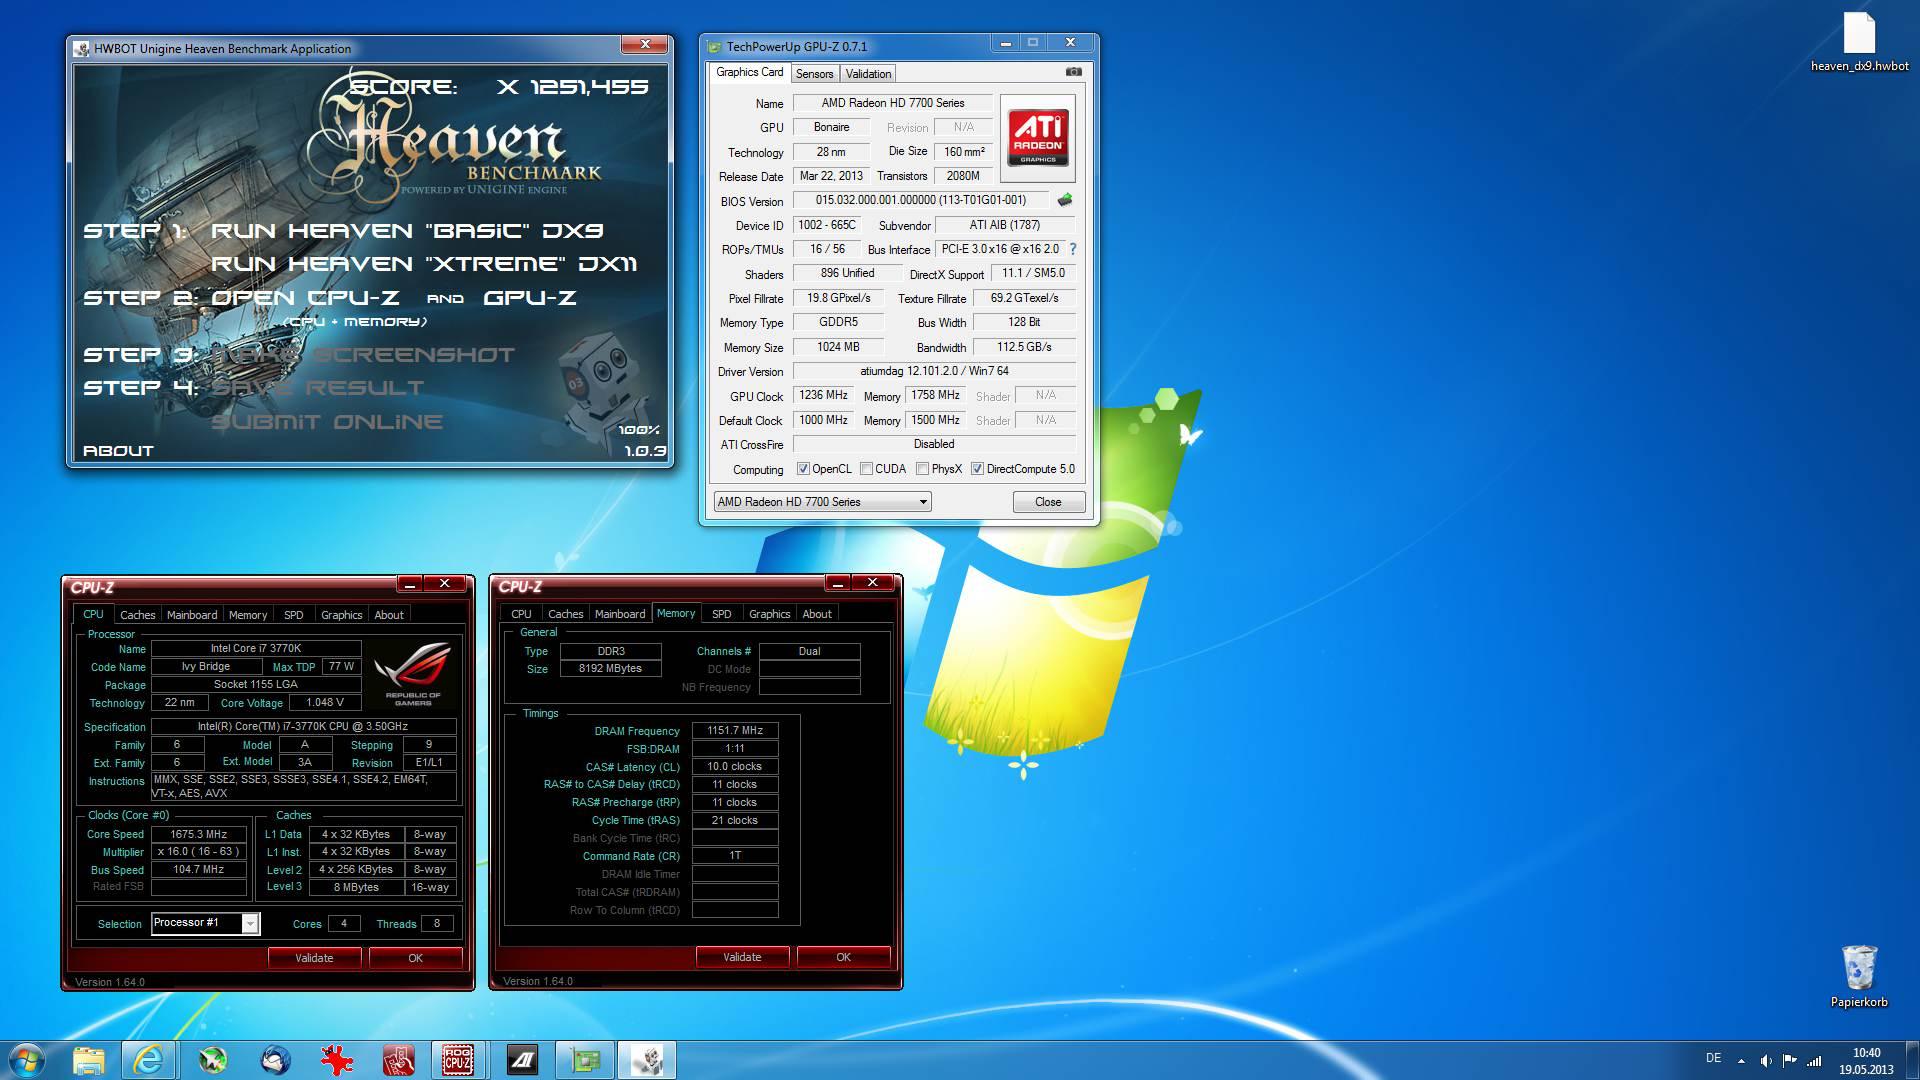Switch to HWBOT Heaven robot taskbar icon
The height and width of the screenshot is (1080, 1920).
pos(647,1060)
